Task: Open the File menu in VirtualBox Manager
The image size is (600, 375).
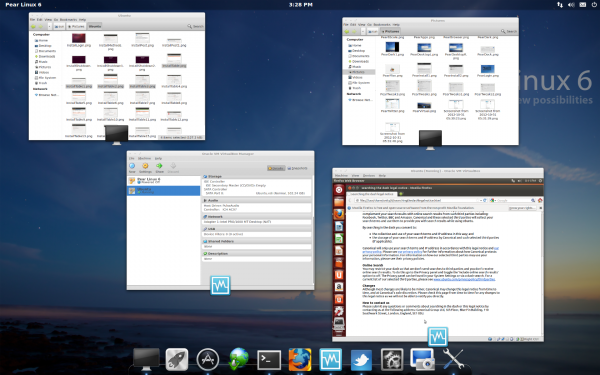Action: click(x=131, y=158)
